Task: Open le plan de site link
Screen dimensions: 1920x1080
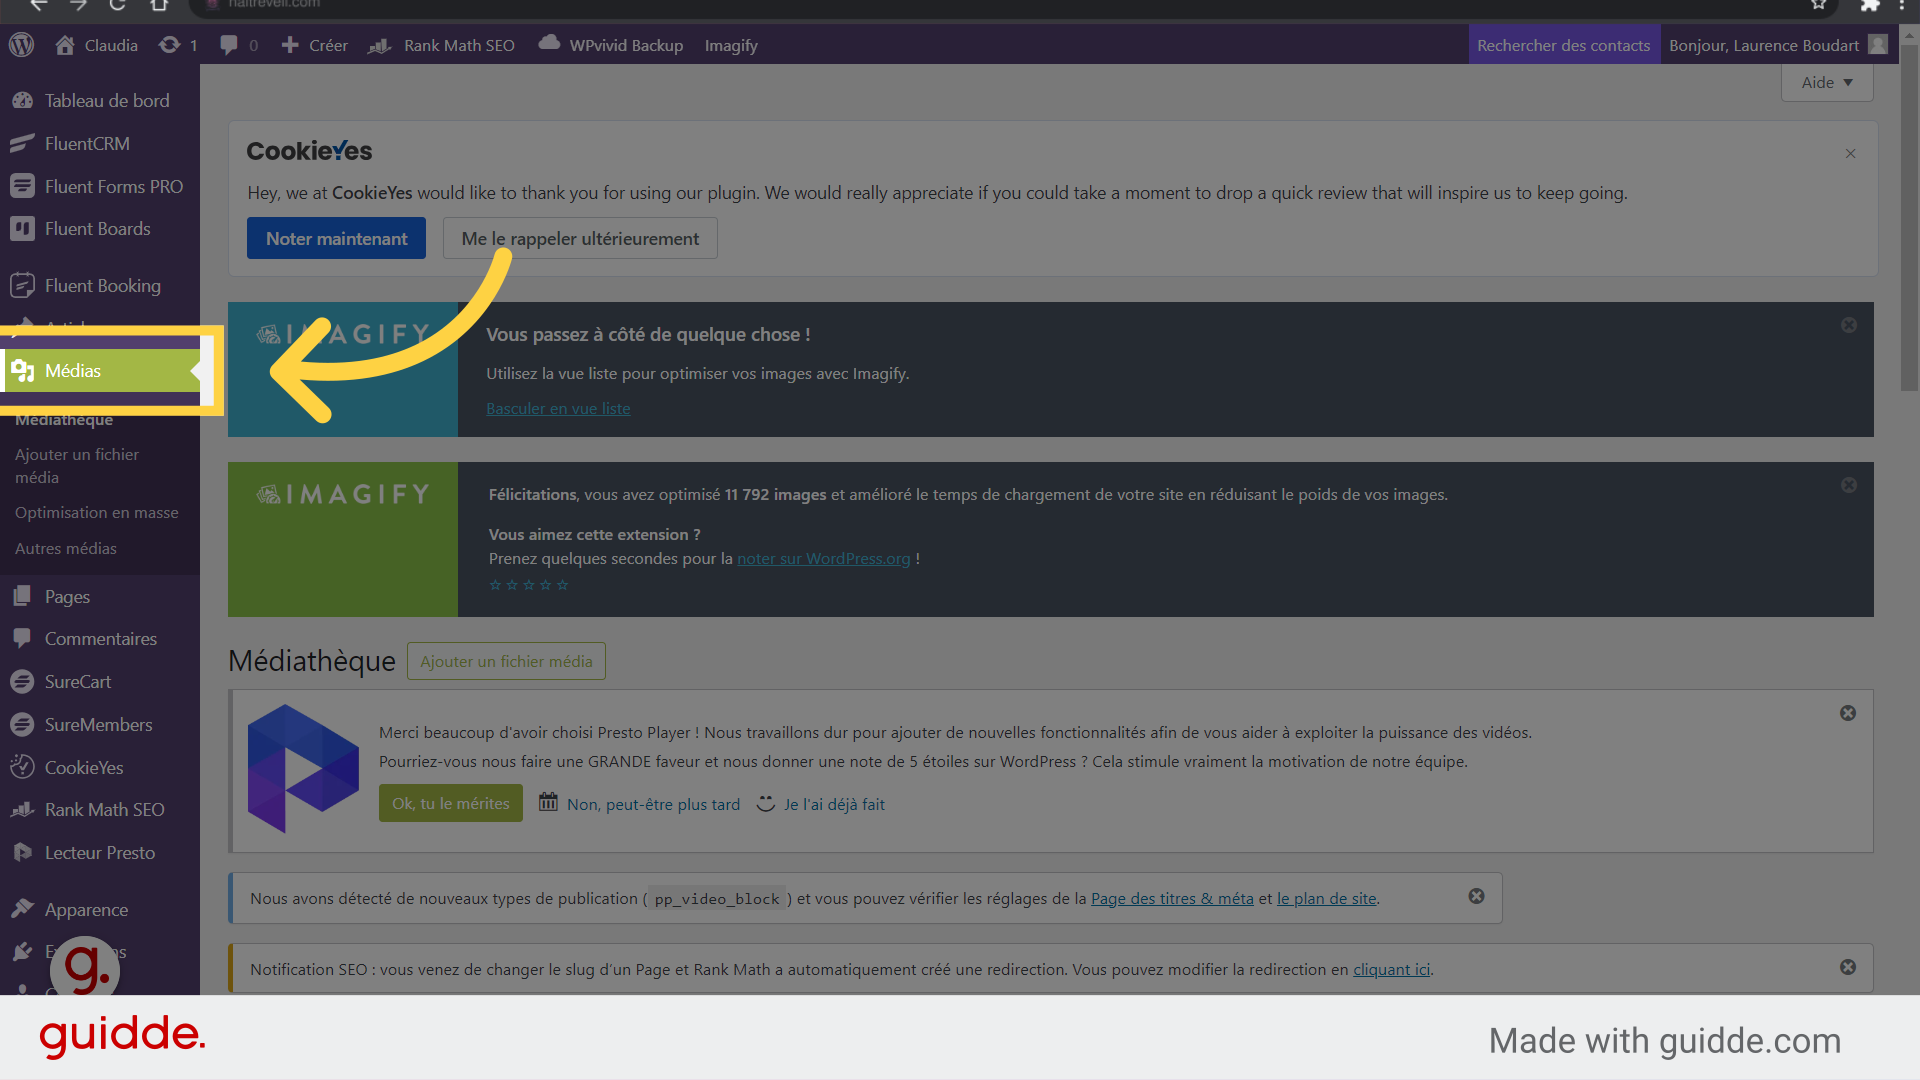Action: [1326, 898]
